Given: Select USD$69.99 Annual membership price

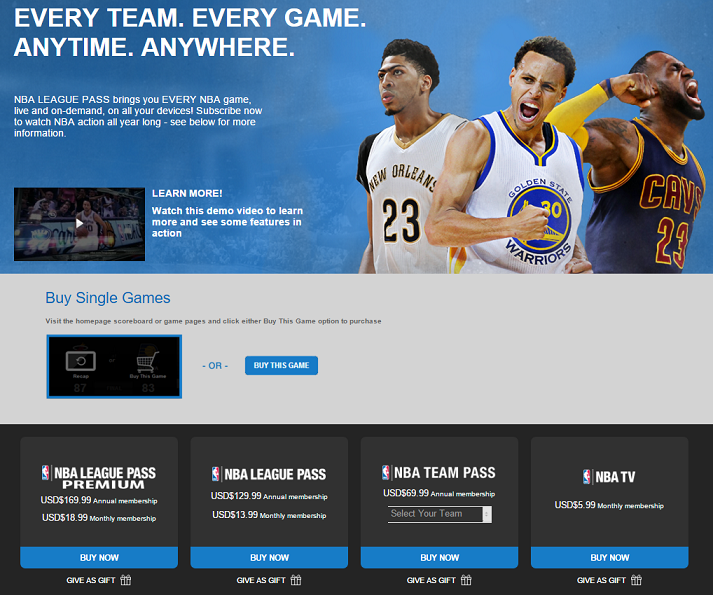Looking at the screenshot, I should click(x=439, y=493).
